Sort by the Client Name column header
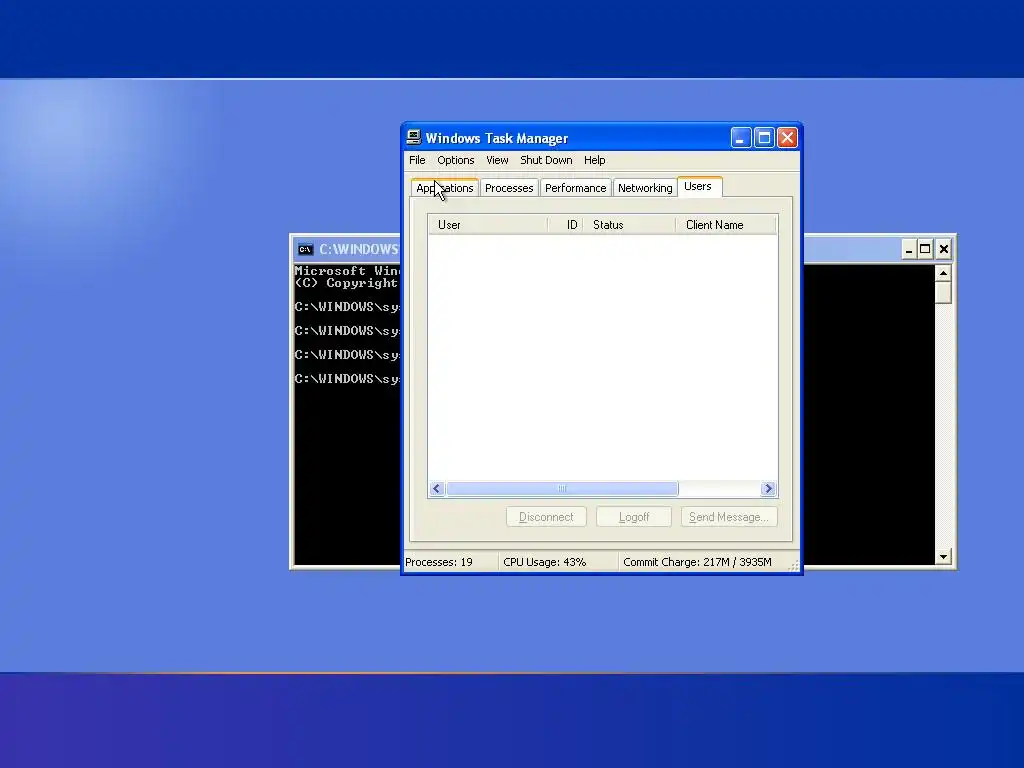Viewport: 1024px width, 768px height. [x=726, y=225]
